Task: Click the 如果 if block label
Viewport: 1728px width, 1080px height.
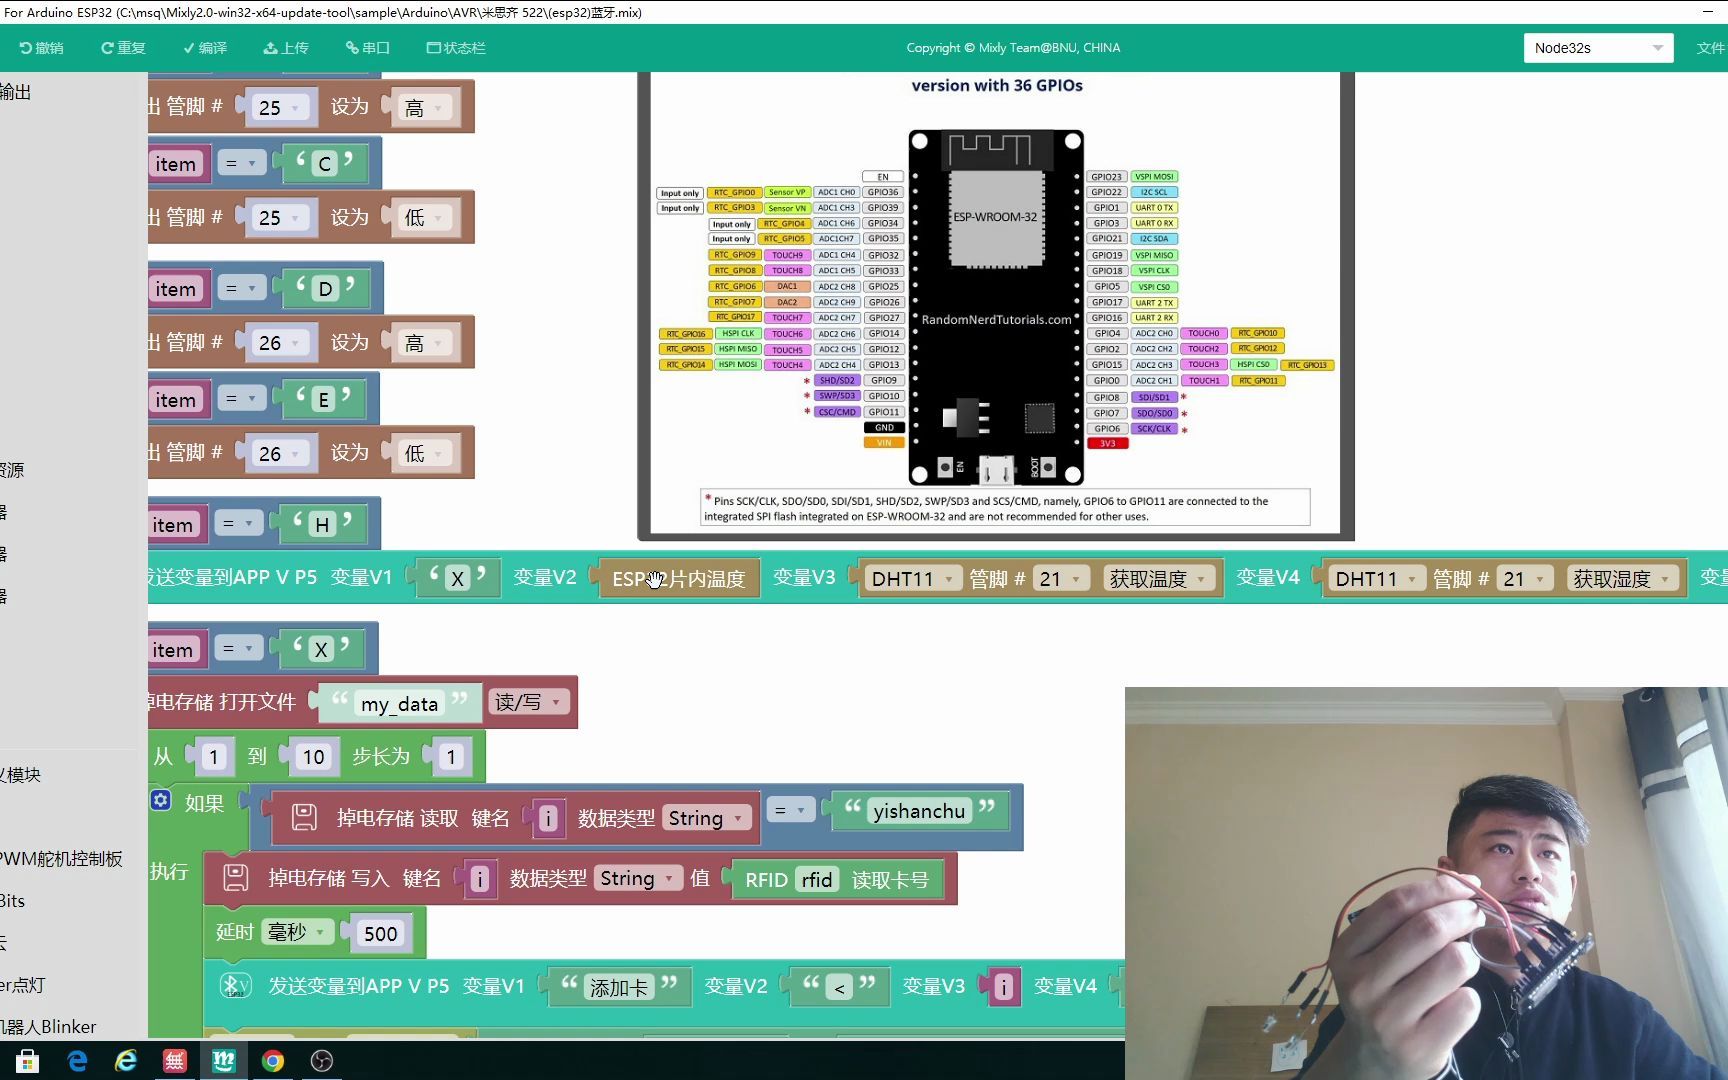Action: coord(204,803)
